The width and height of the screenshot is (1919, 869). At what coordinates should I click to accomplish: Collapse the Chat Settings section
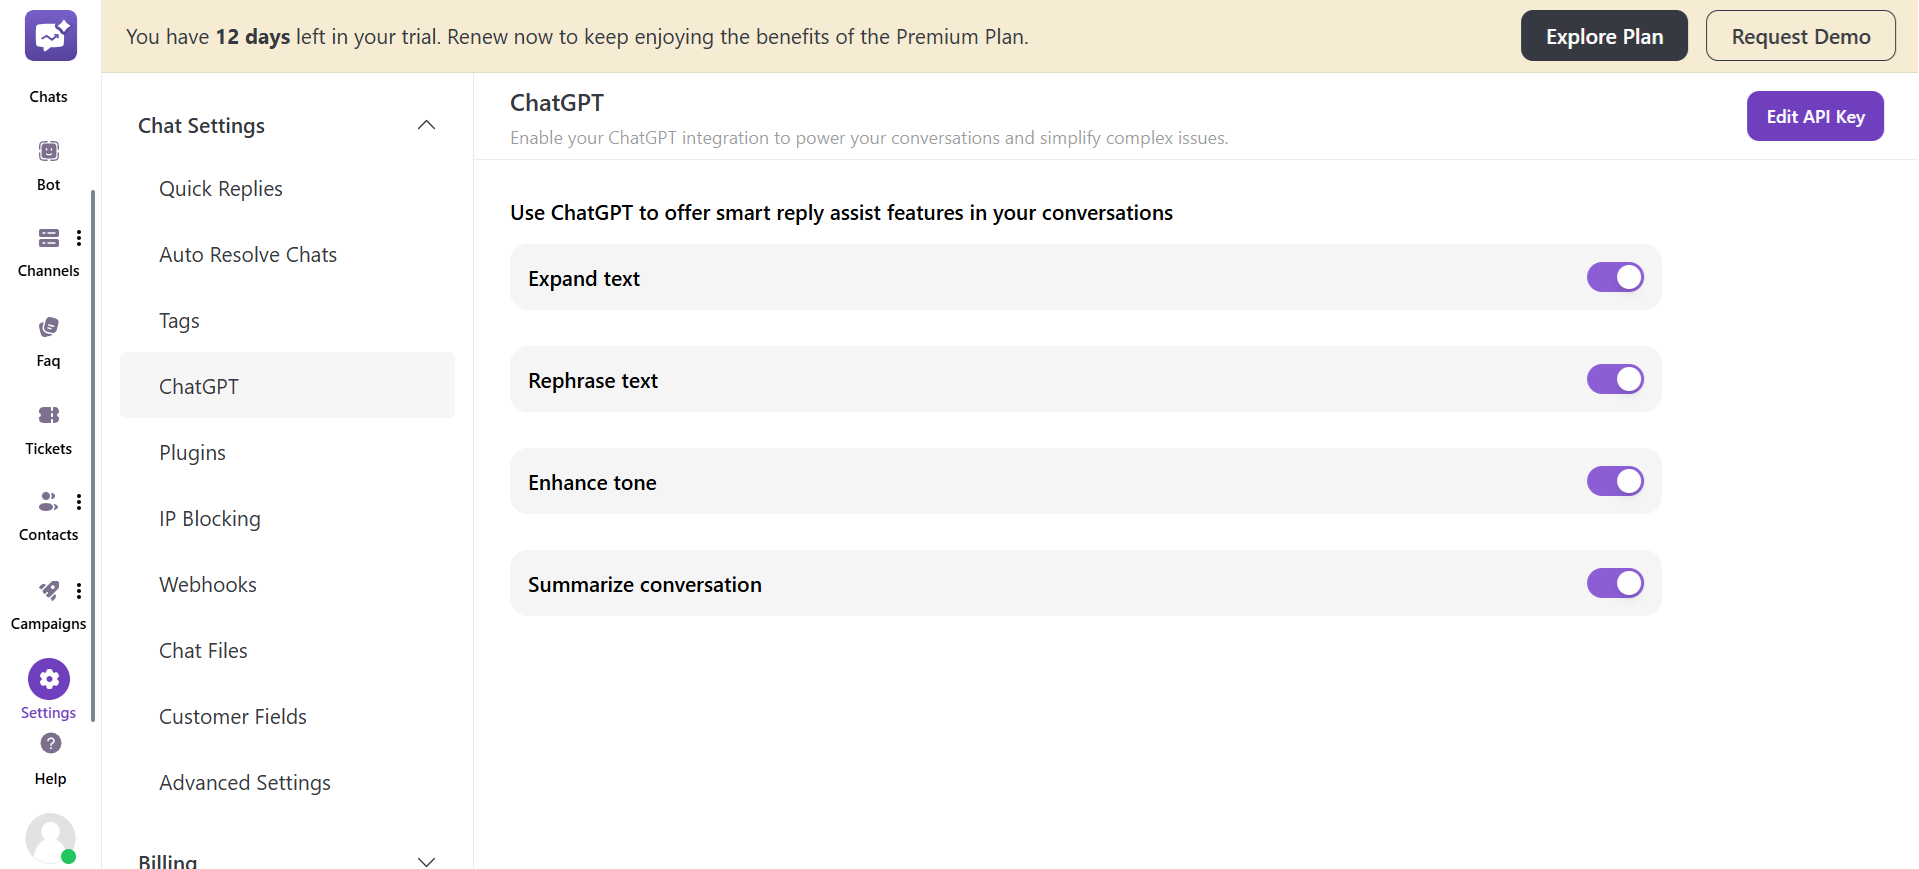tap(426, 125)
